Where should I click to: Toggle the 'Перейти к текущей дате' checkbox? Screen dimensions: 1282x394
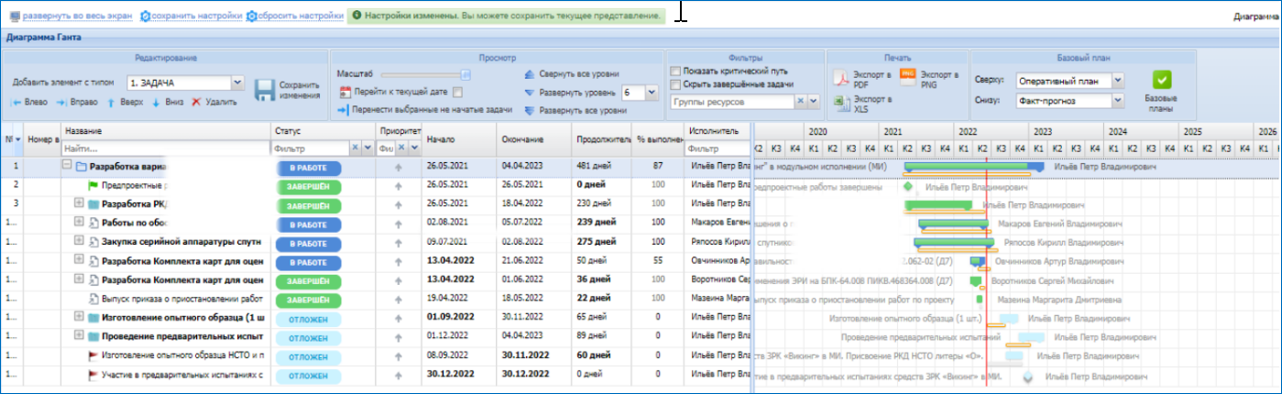[x=457, y=92]
